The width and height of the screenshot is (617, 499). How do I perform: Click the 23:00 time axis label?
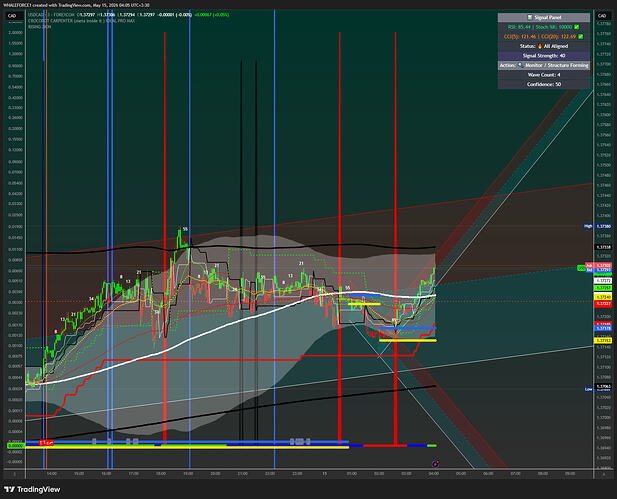[297, 473]
